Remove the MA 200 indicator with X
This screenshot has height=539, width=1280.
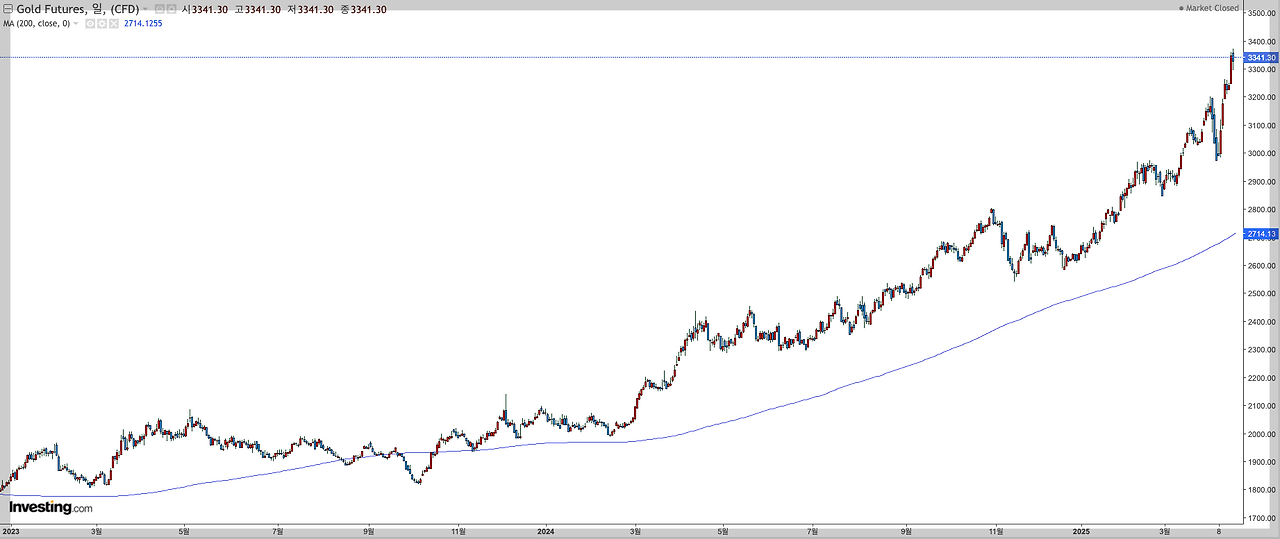click(114, 23)
